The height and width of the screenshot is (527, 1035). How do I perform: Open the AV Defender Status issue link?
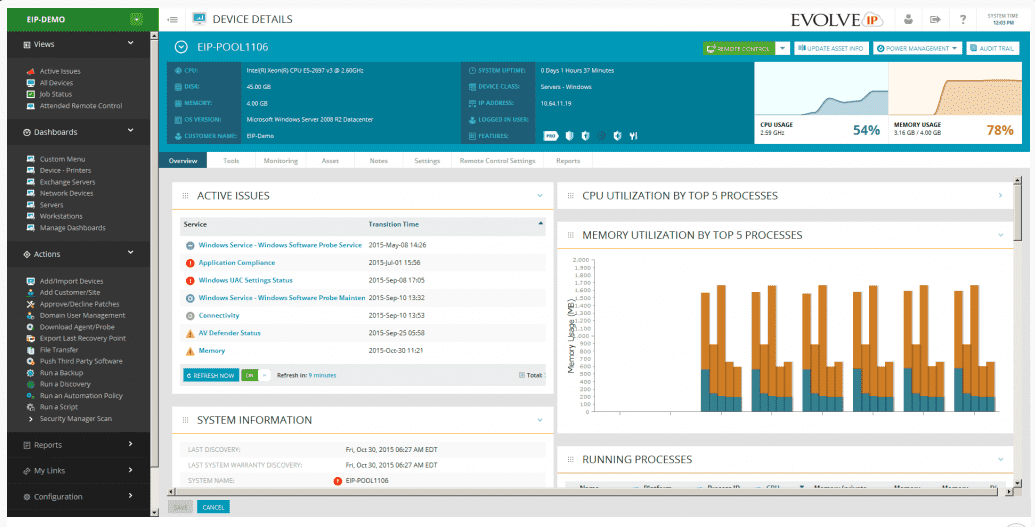coord(229,333)
